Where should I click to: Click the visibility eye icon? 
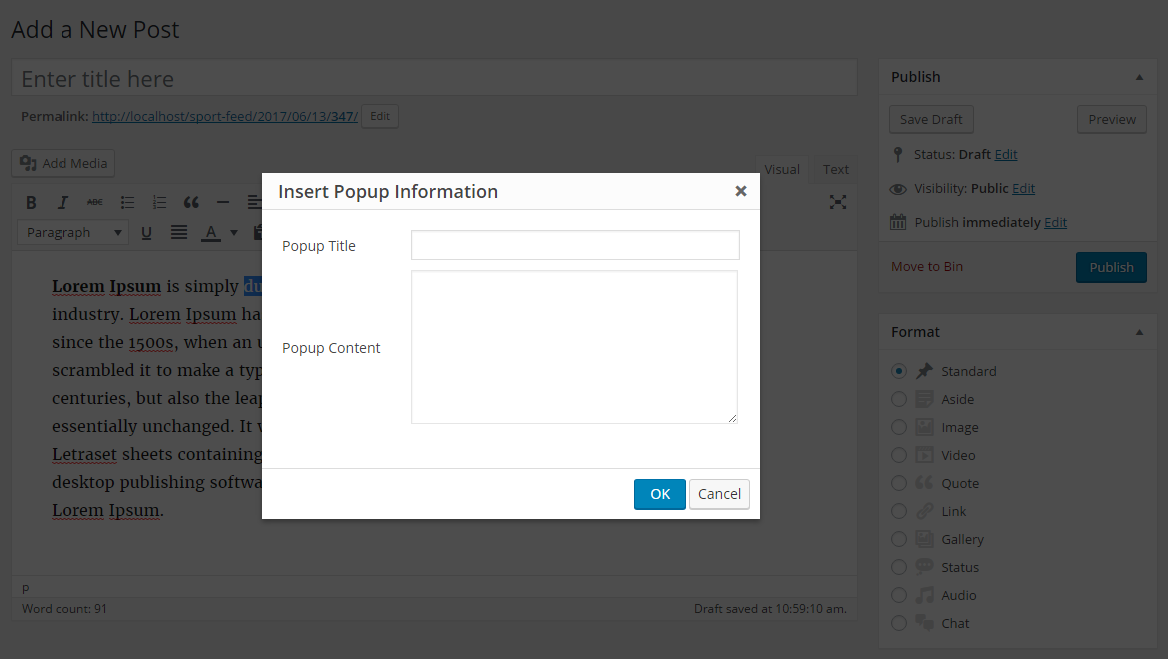[x=898, y=189]
